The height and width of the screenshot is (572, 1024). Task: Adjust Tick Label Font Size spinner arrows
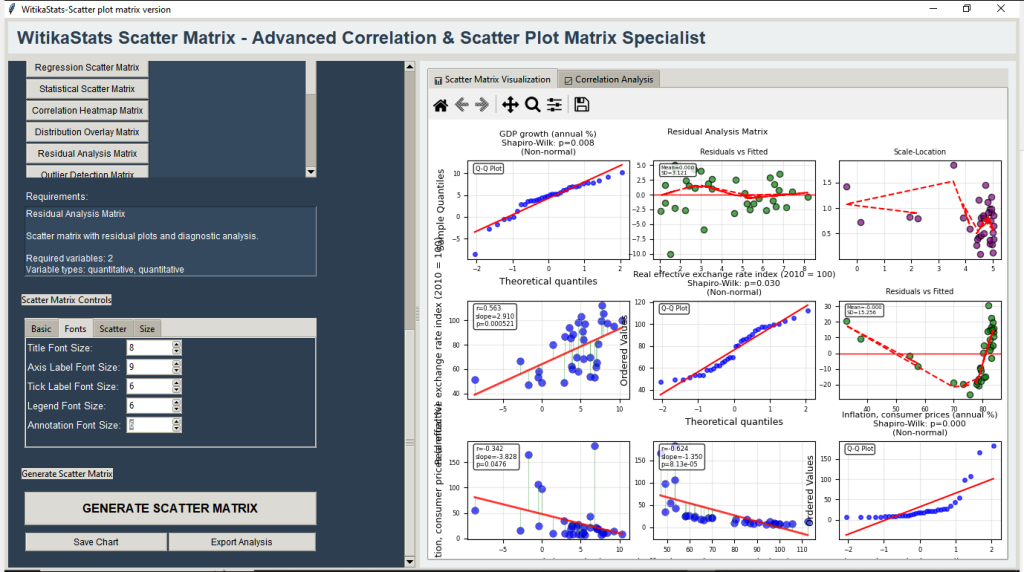(176, 386)
